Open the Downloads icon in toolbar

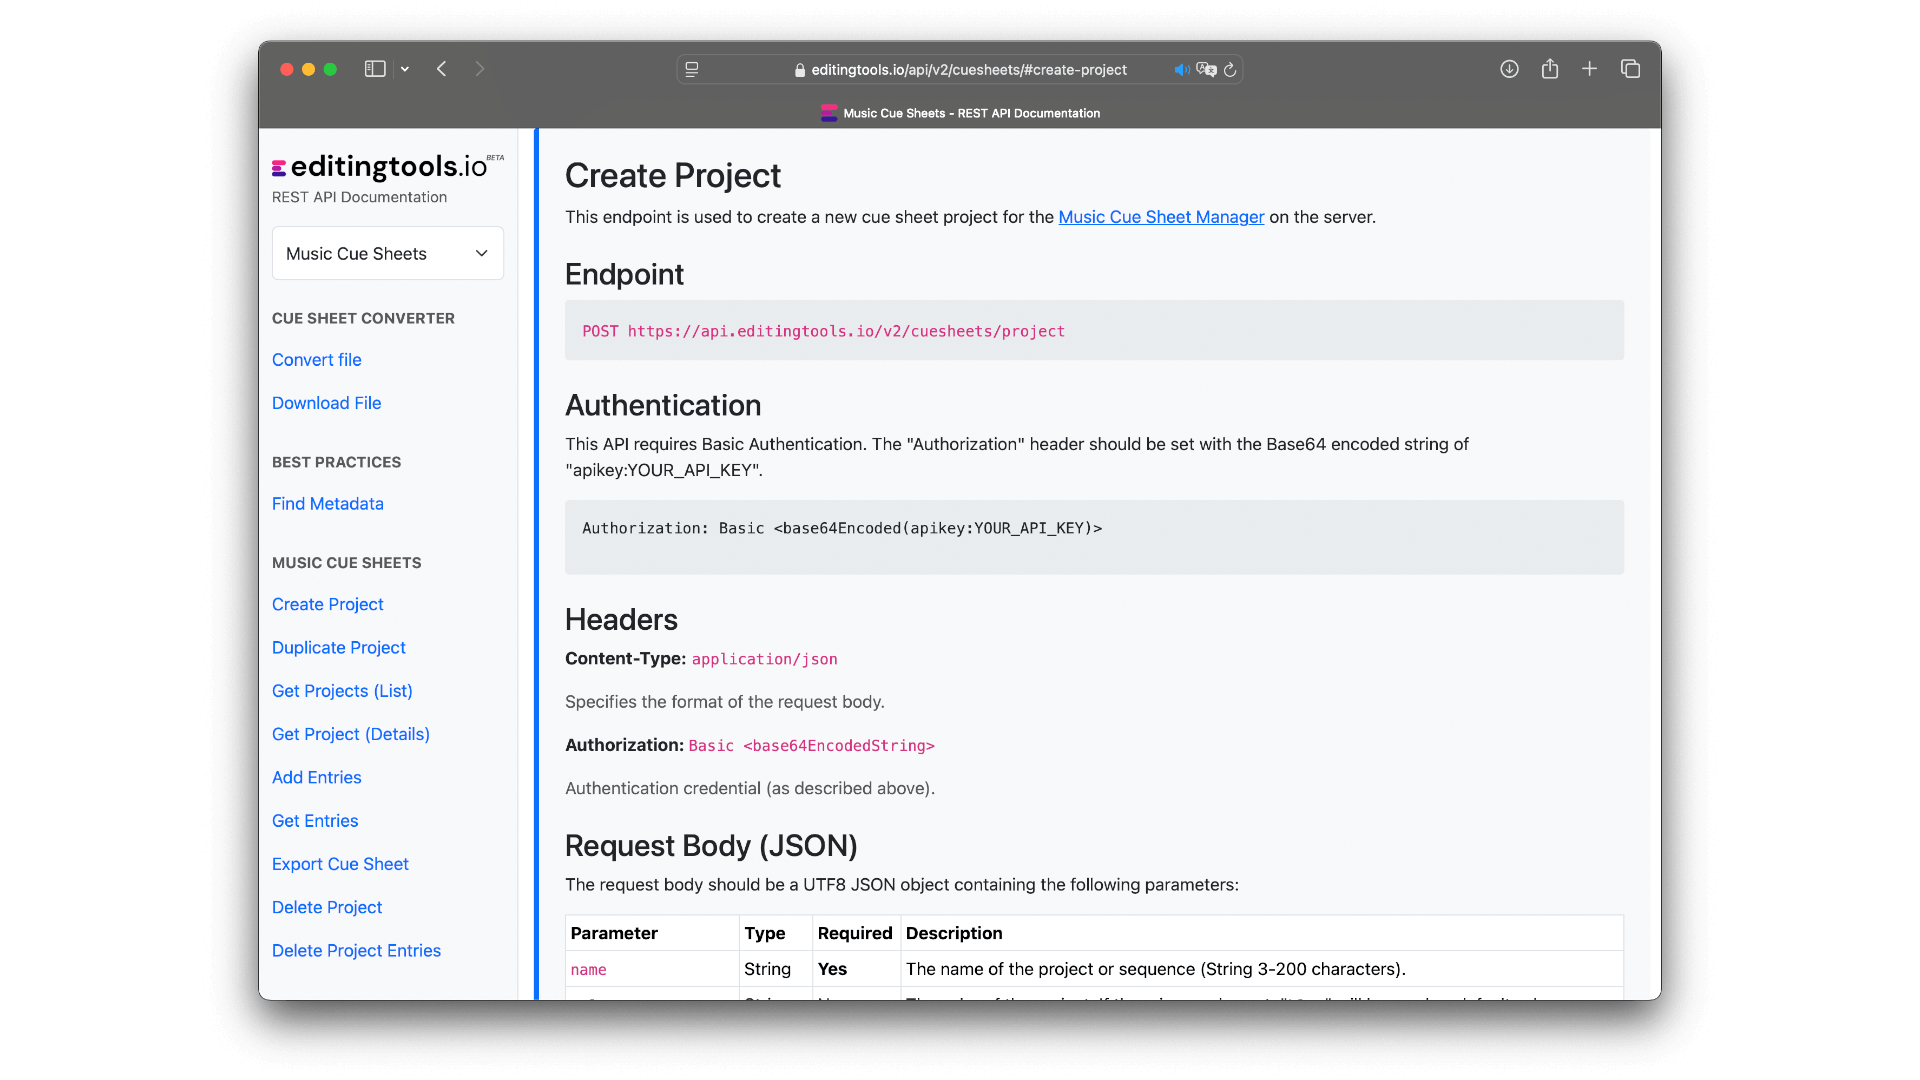pos(1509,69)
